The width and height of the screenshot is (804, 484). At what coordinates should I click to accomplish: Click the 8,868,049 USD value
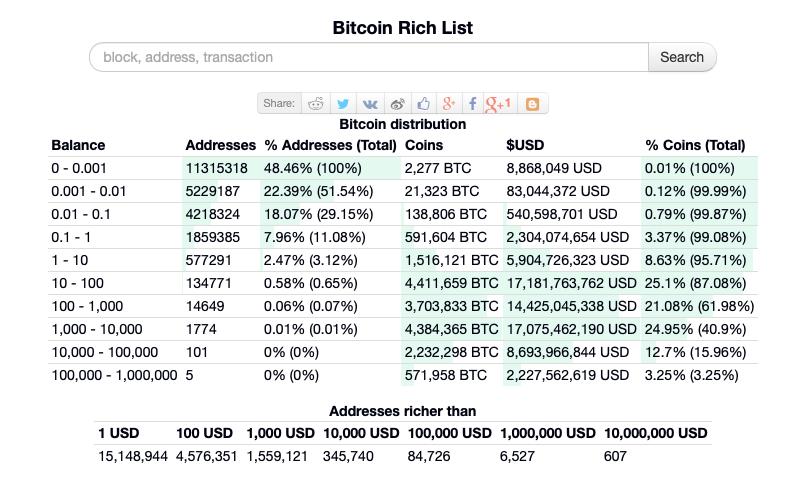click(x=554, y=168)
